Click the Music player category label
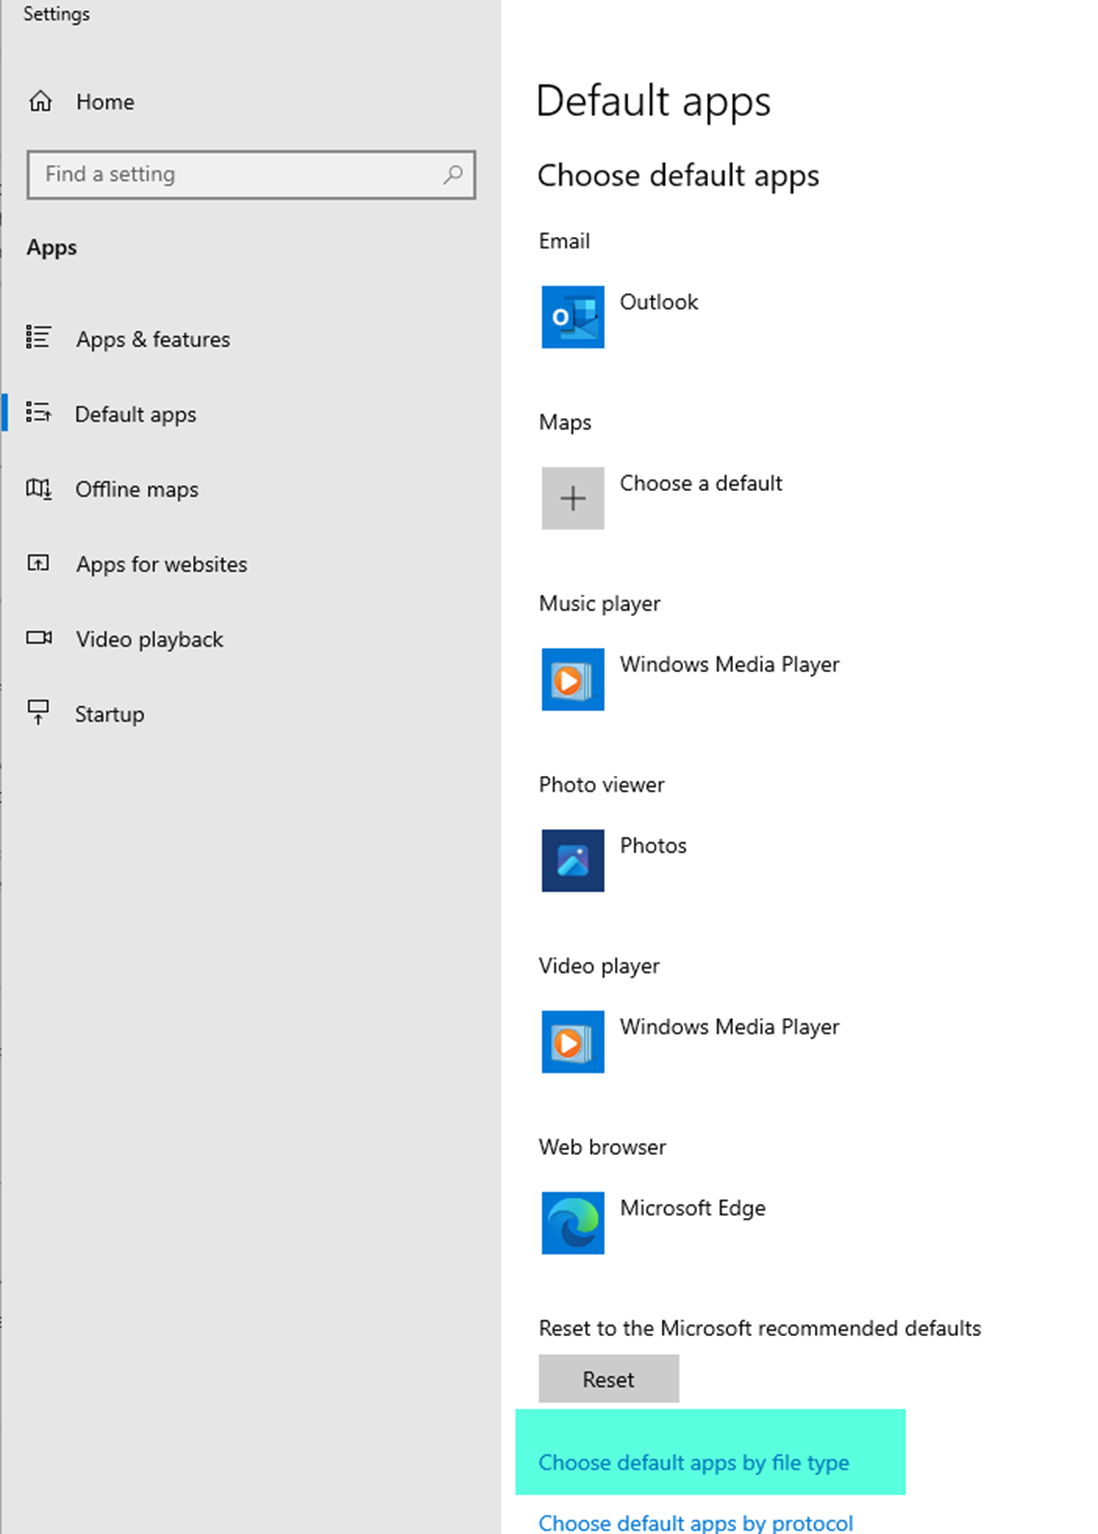The height and width of the screenshot is (1534, 1098). click(600, 604)
